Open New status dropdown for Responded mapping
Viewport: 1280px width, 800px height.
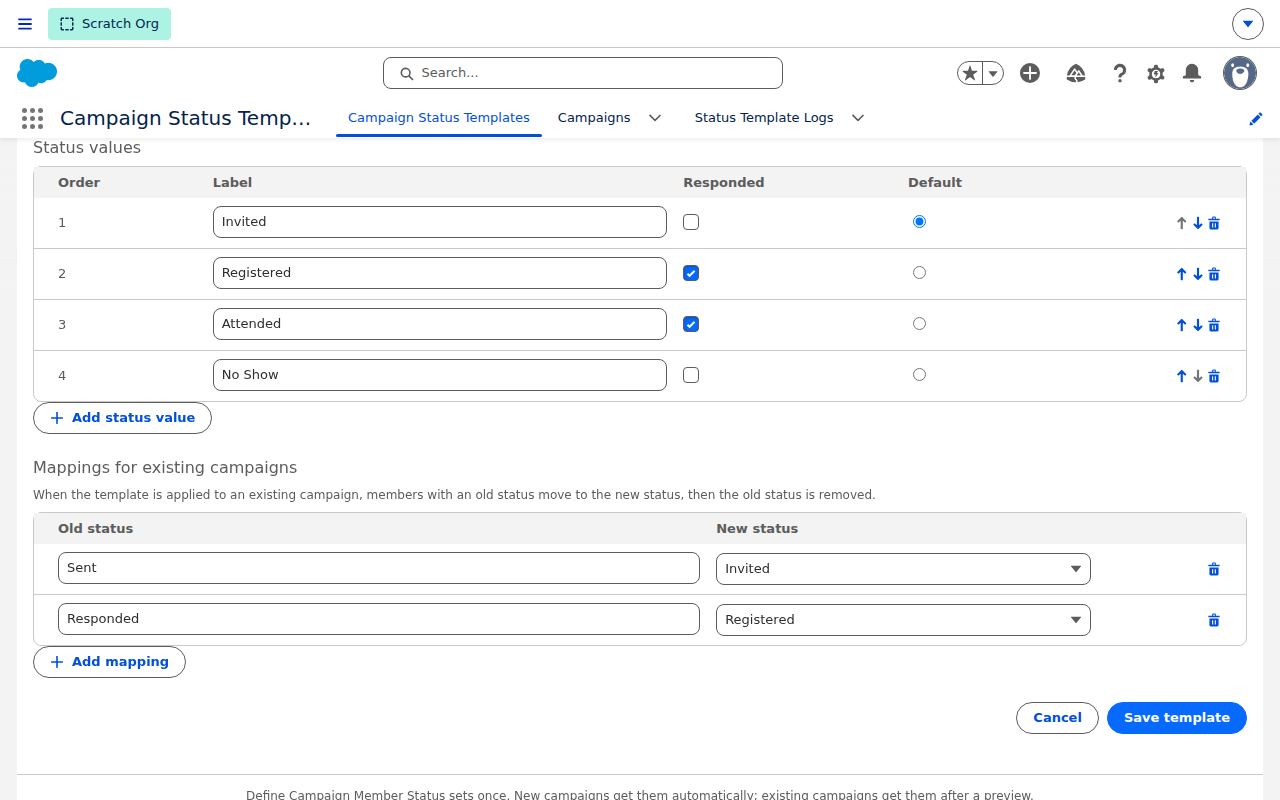(903, 620)
